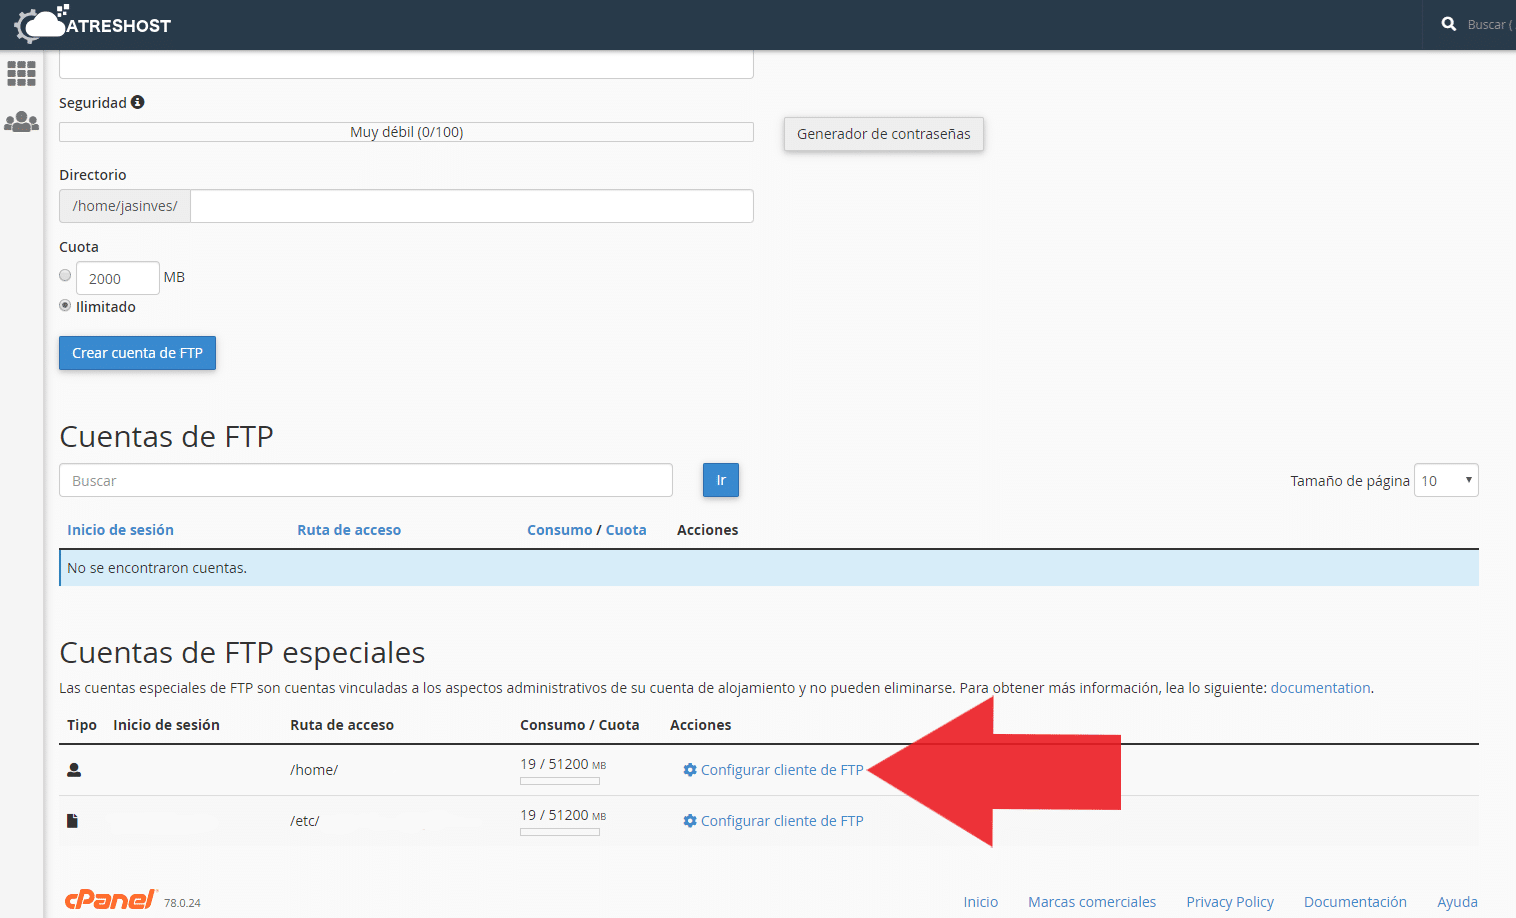Open Configurar cliente de FTP for /home/
1516x918 pixels.
[782, 770]
